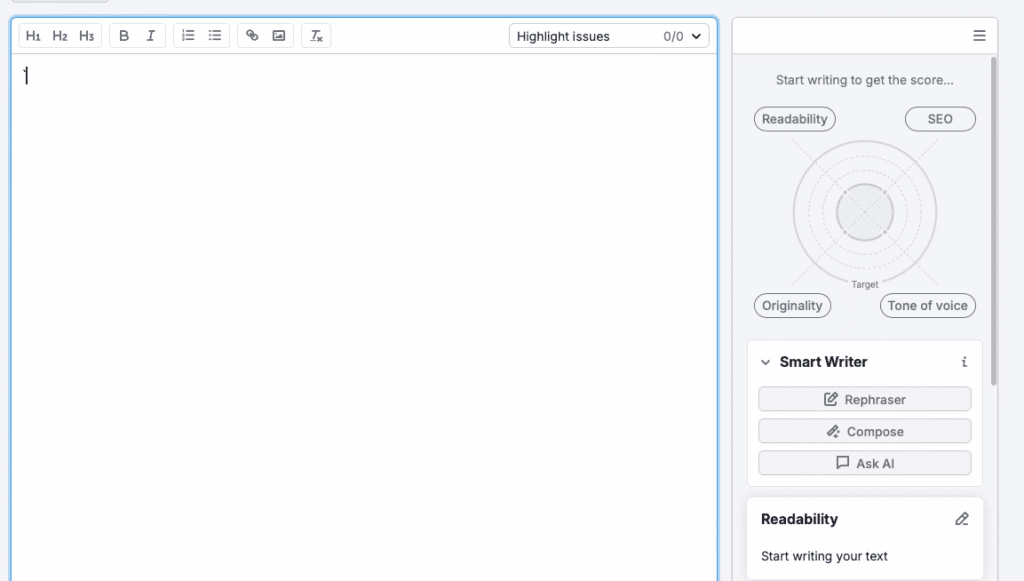Toggle bold text formatting
The image size is (1024, 581).
coord(124,36)
